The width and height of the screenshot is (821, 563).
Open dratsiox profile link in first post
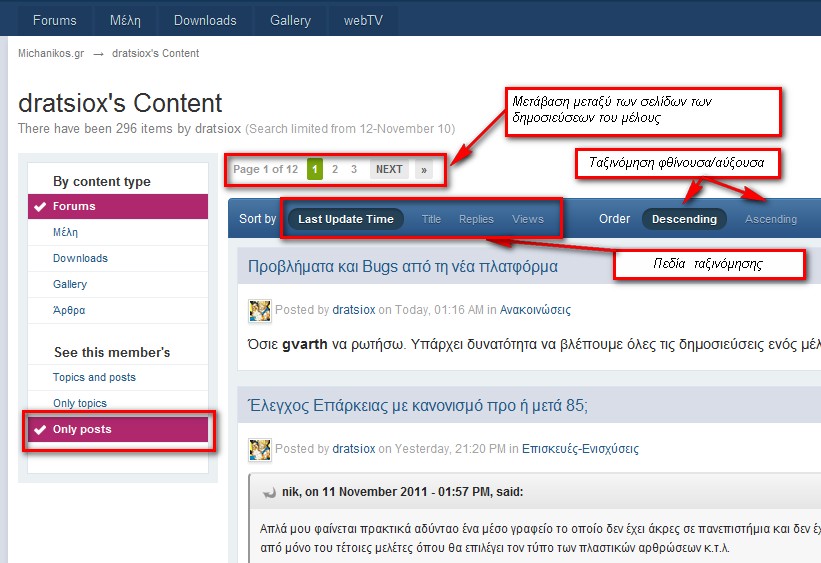(x=354, y=310)
